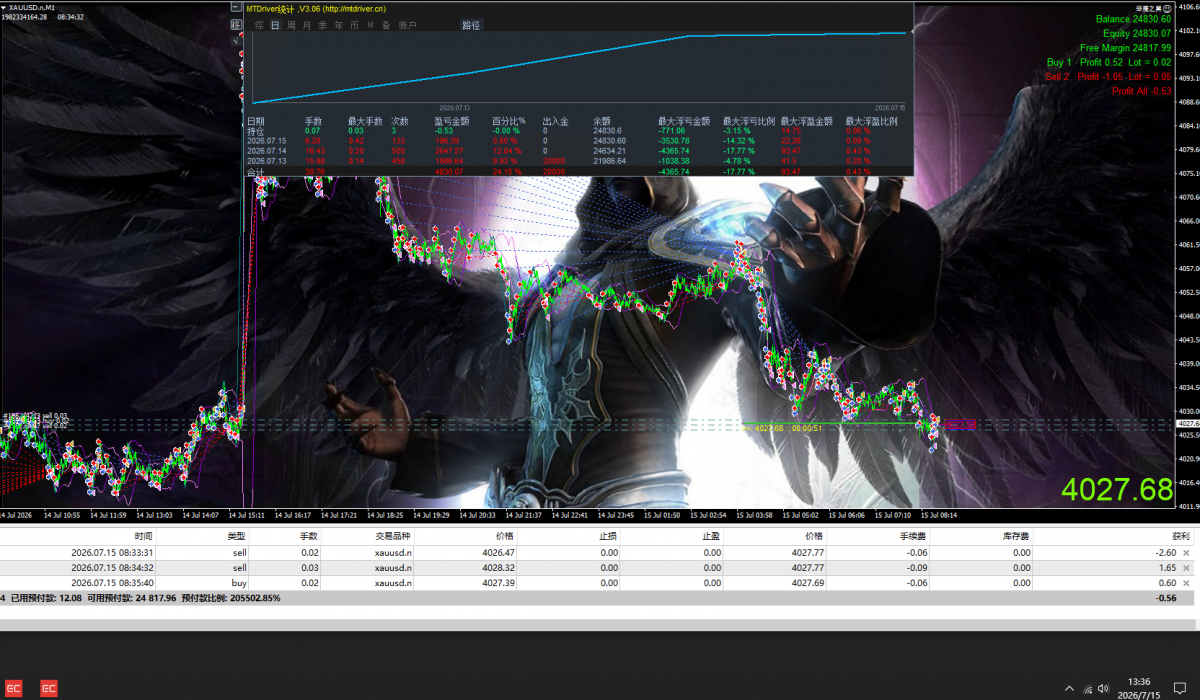Open the notification center icon
The height and width of the screenshot is (700, 1200).
[x=1179, y=688]
